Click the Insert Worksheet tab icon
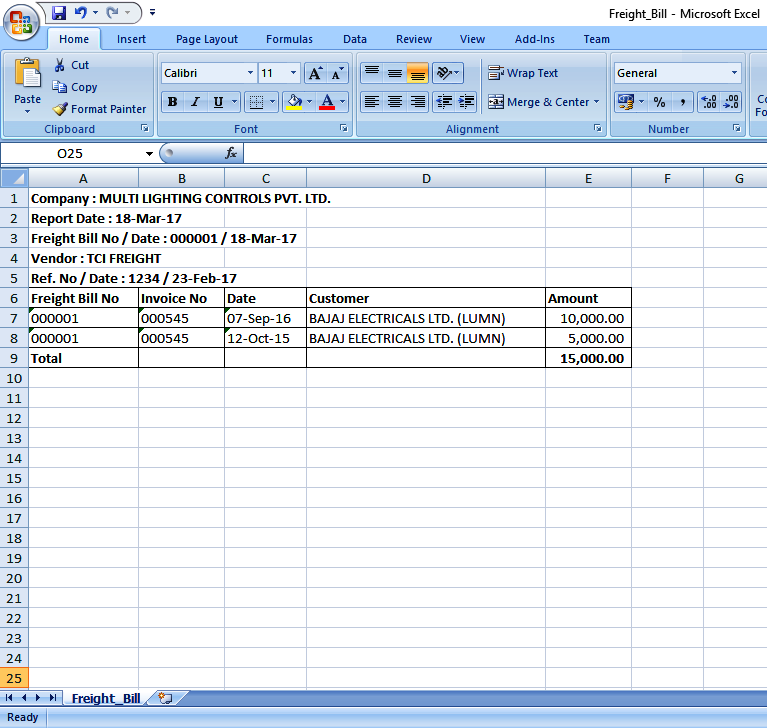This screenshot has height=728, width=767. [x=165, y=698]
